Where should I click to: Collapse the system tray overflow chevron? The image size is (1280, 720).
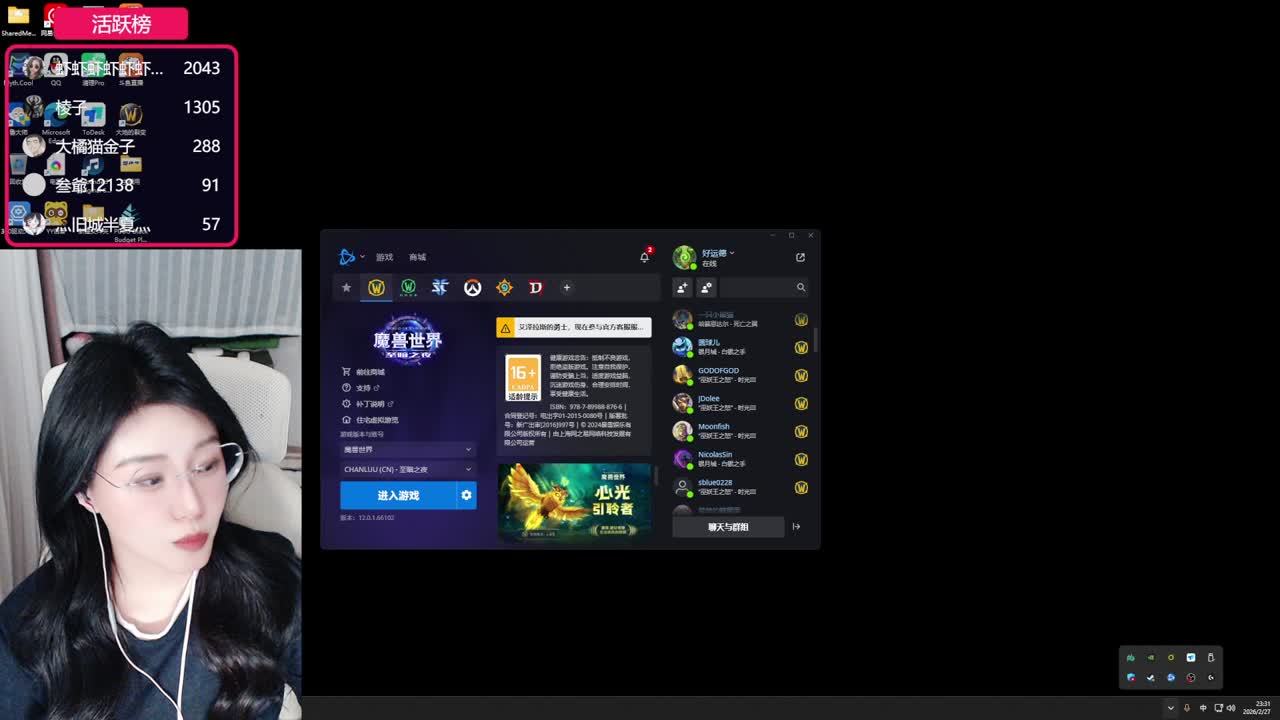click(1170, 708)
